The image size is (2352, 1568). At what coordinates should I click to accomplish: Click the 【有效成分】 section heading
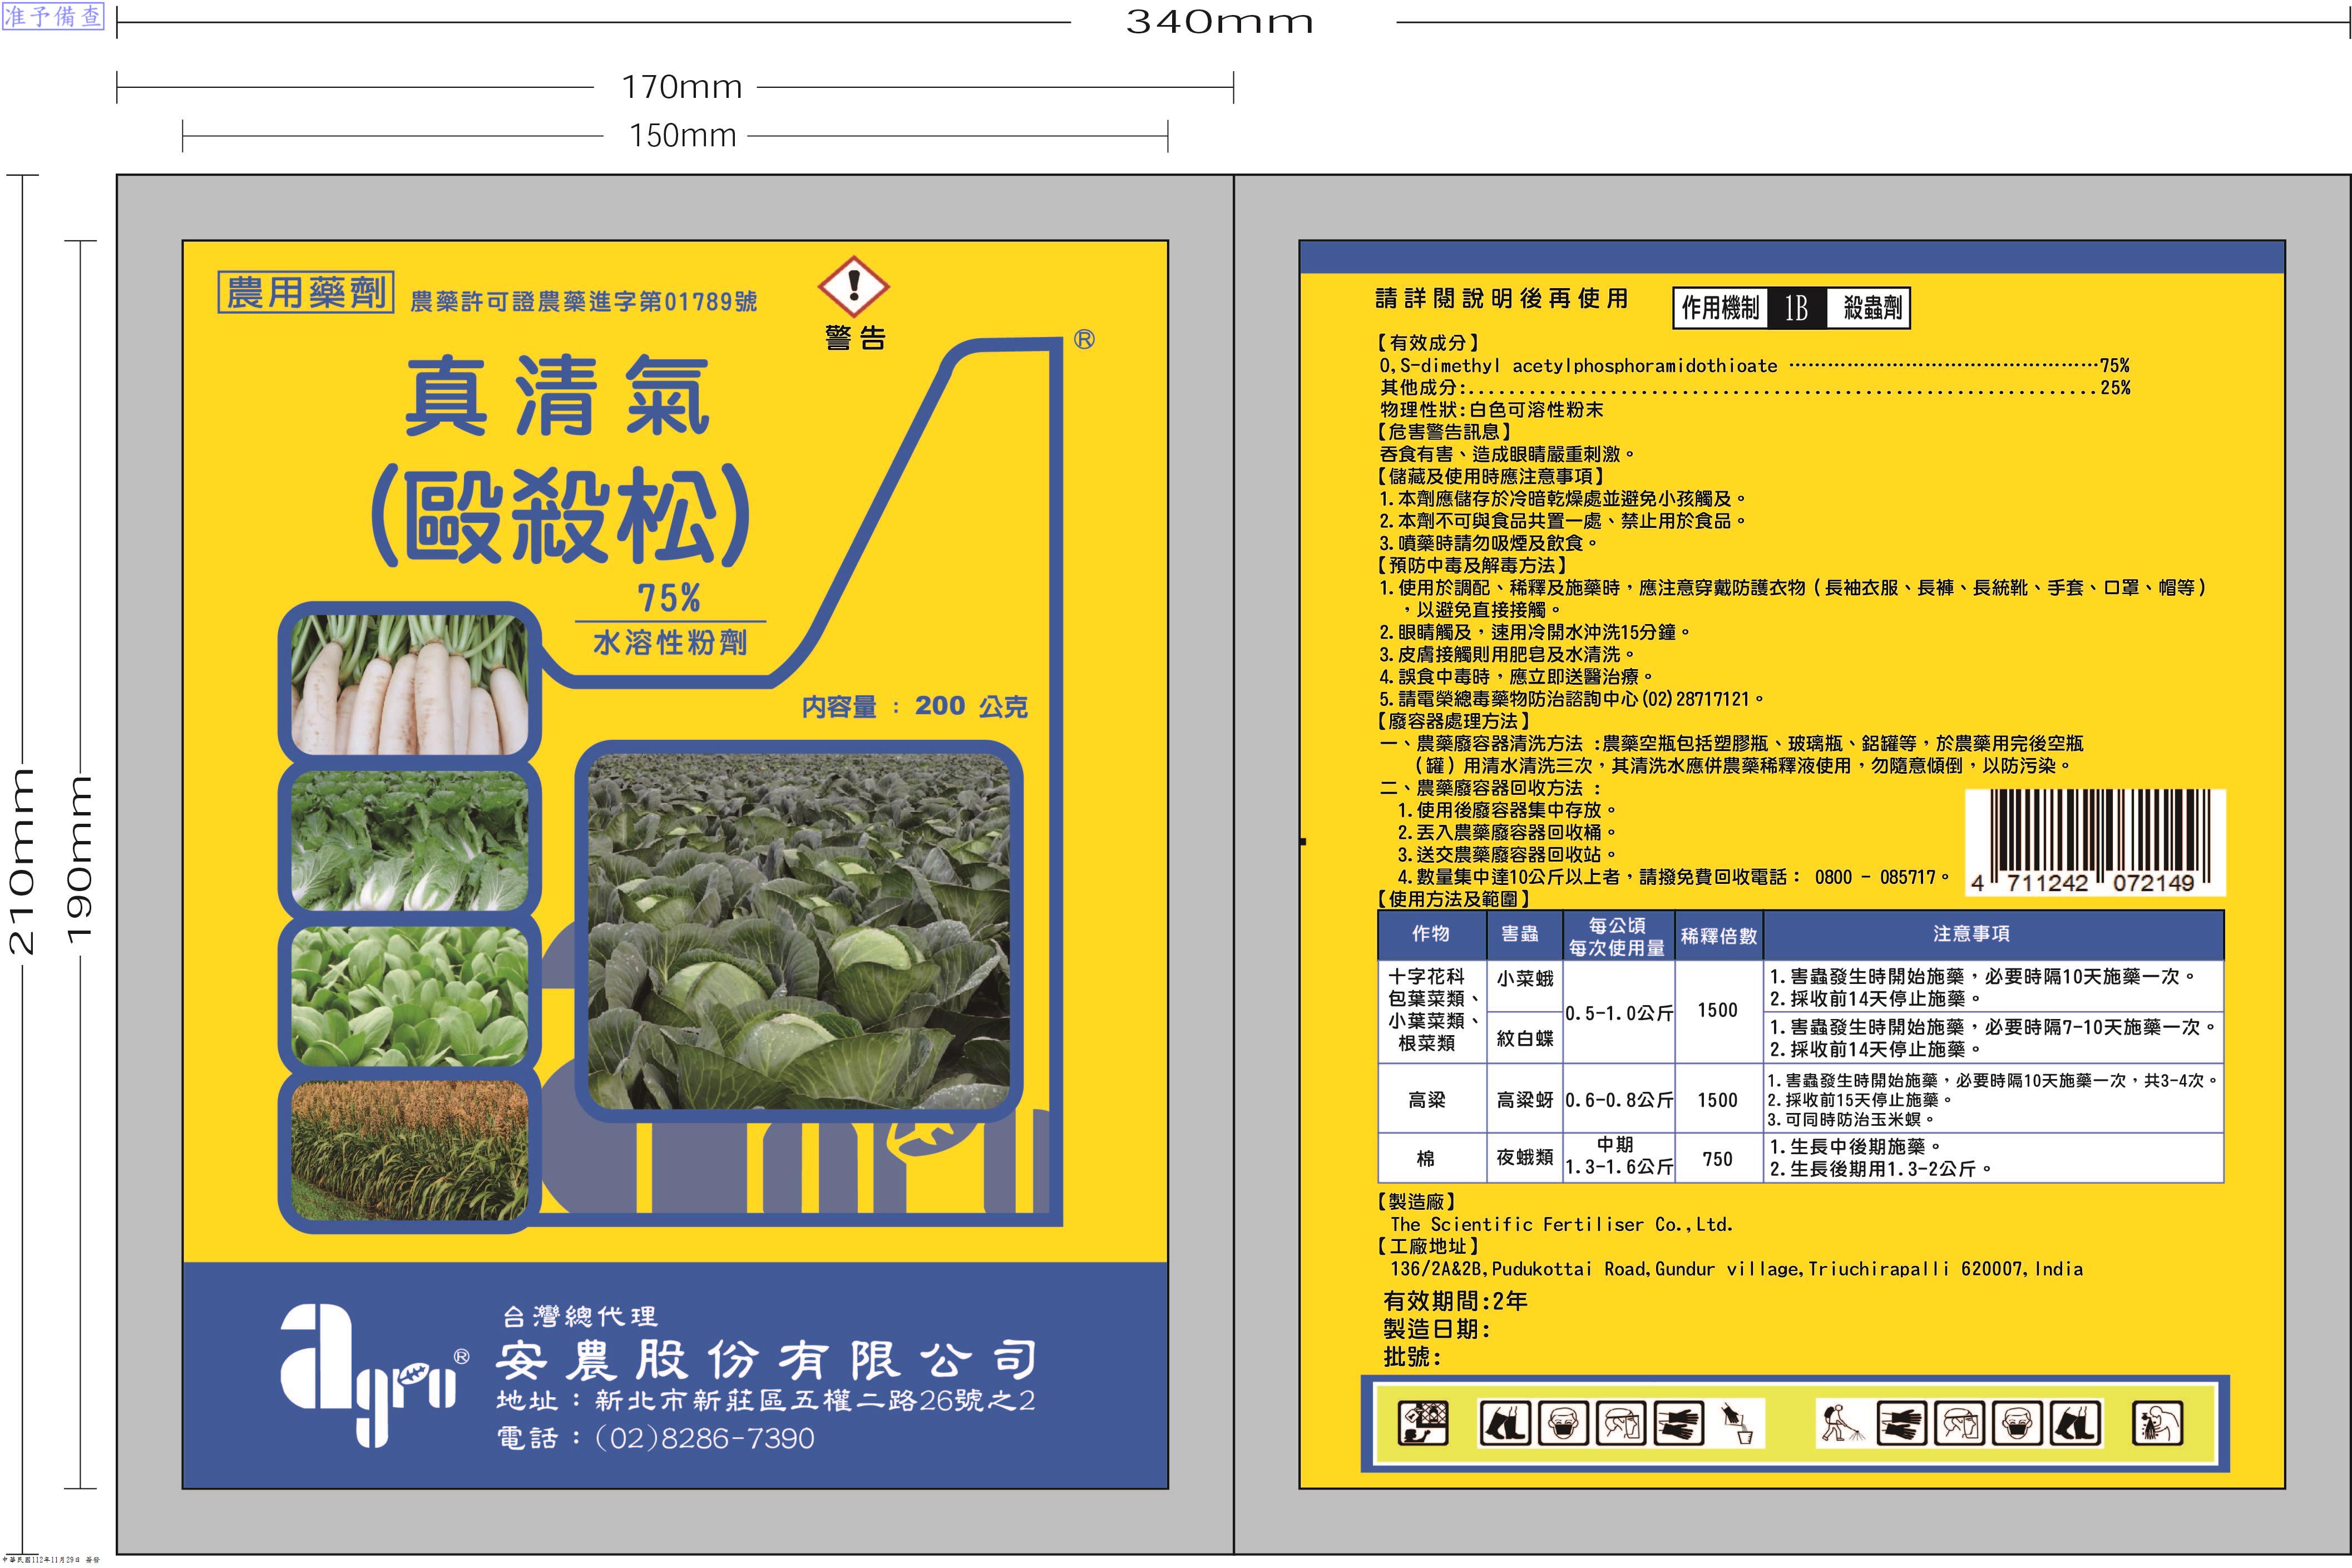1428,343
